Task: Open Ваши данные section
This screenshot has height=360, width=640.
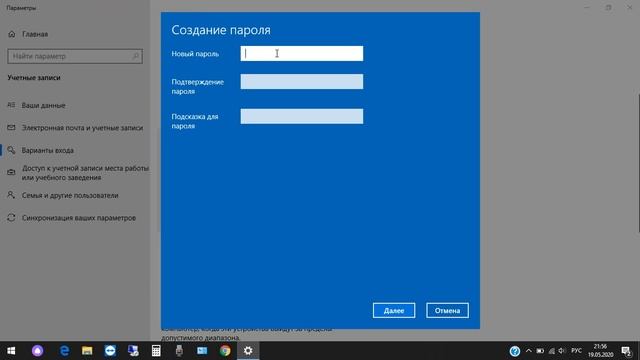Action: [x=44, y=105]
